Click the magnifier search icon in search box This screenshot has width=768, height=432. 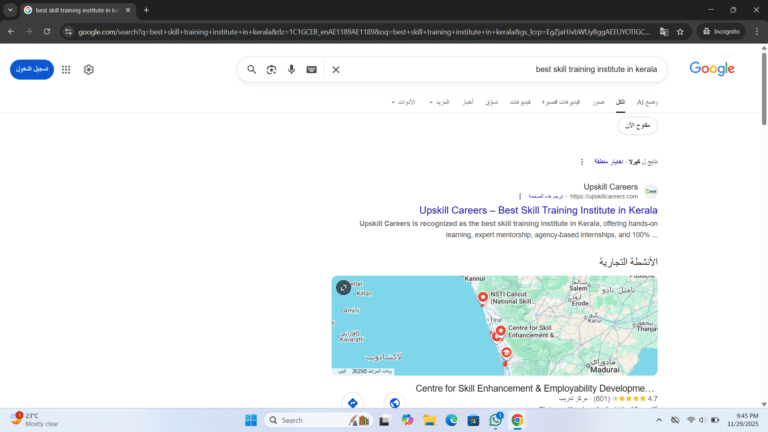point(251,70)
